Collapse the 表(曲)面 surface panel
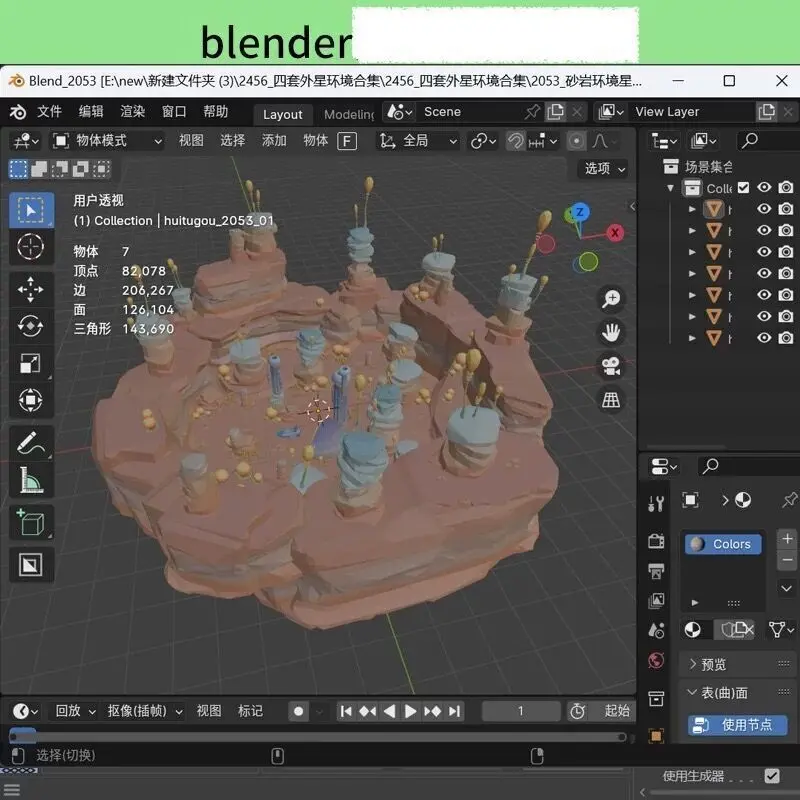This screenshot has height=800, width=800. pos(737,692)
